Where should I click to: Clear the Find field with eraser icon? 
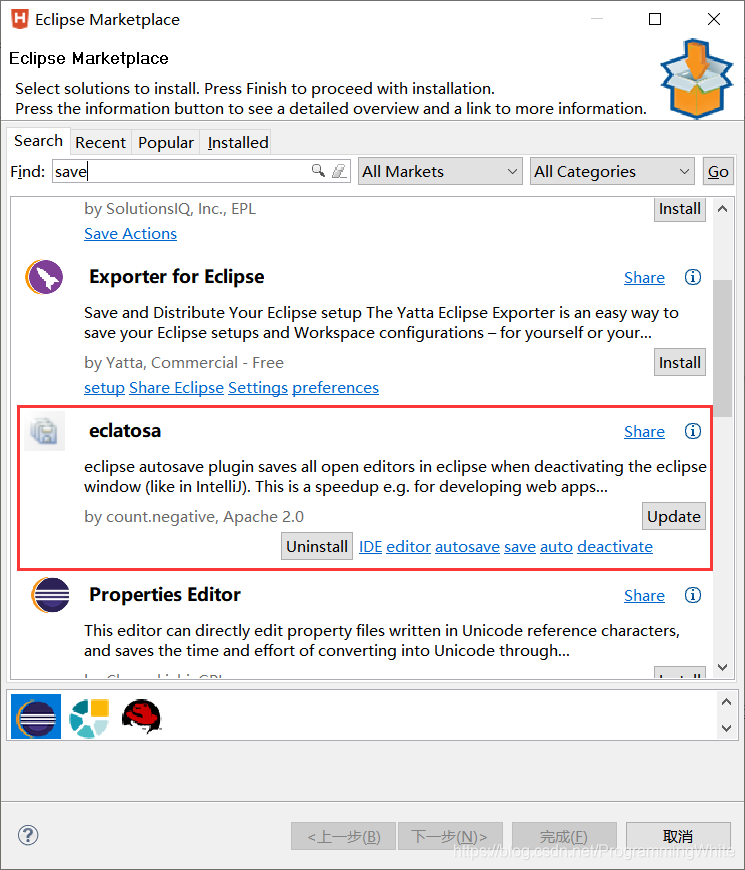coord(339,170)
